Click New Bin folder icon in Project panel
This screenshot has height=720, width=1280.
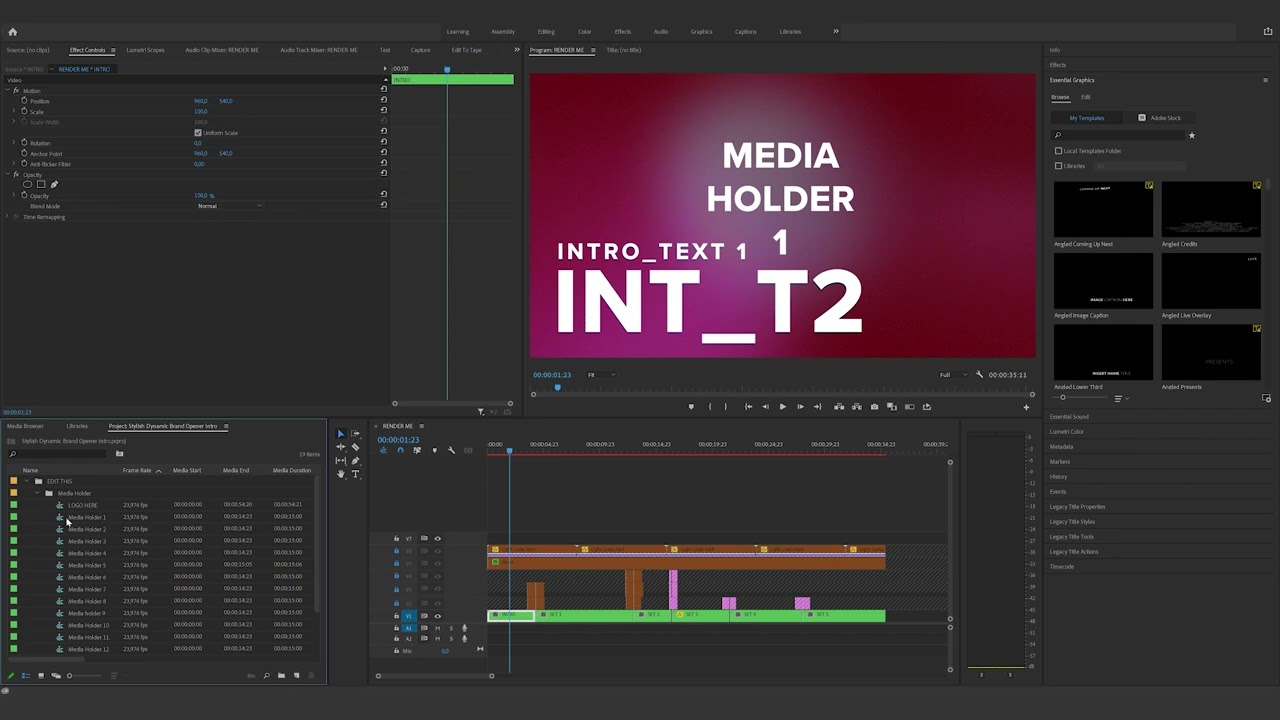tap(281, 676)
